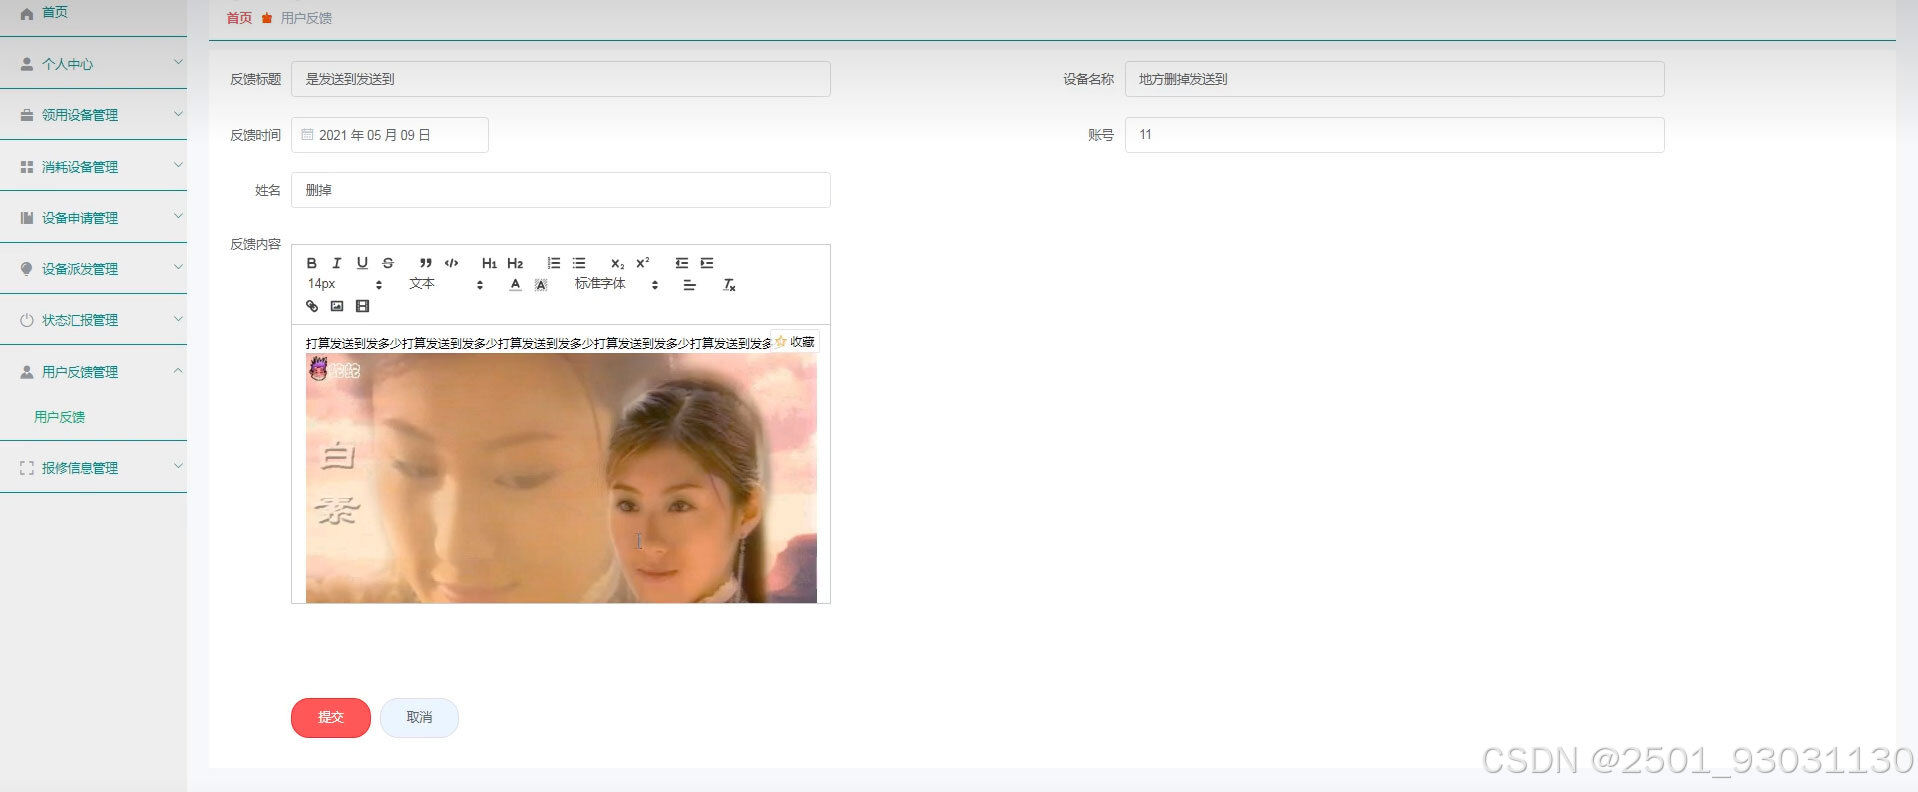Open the 反馈时间 date picker
The image size is (1918, 792).
click(390, 135)
